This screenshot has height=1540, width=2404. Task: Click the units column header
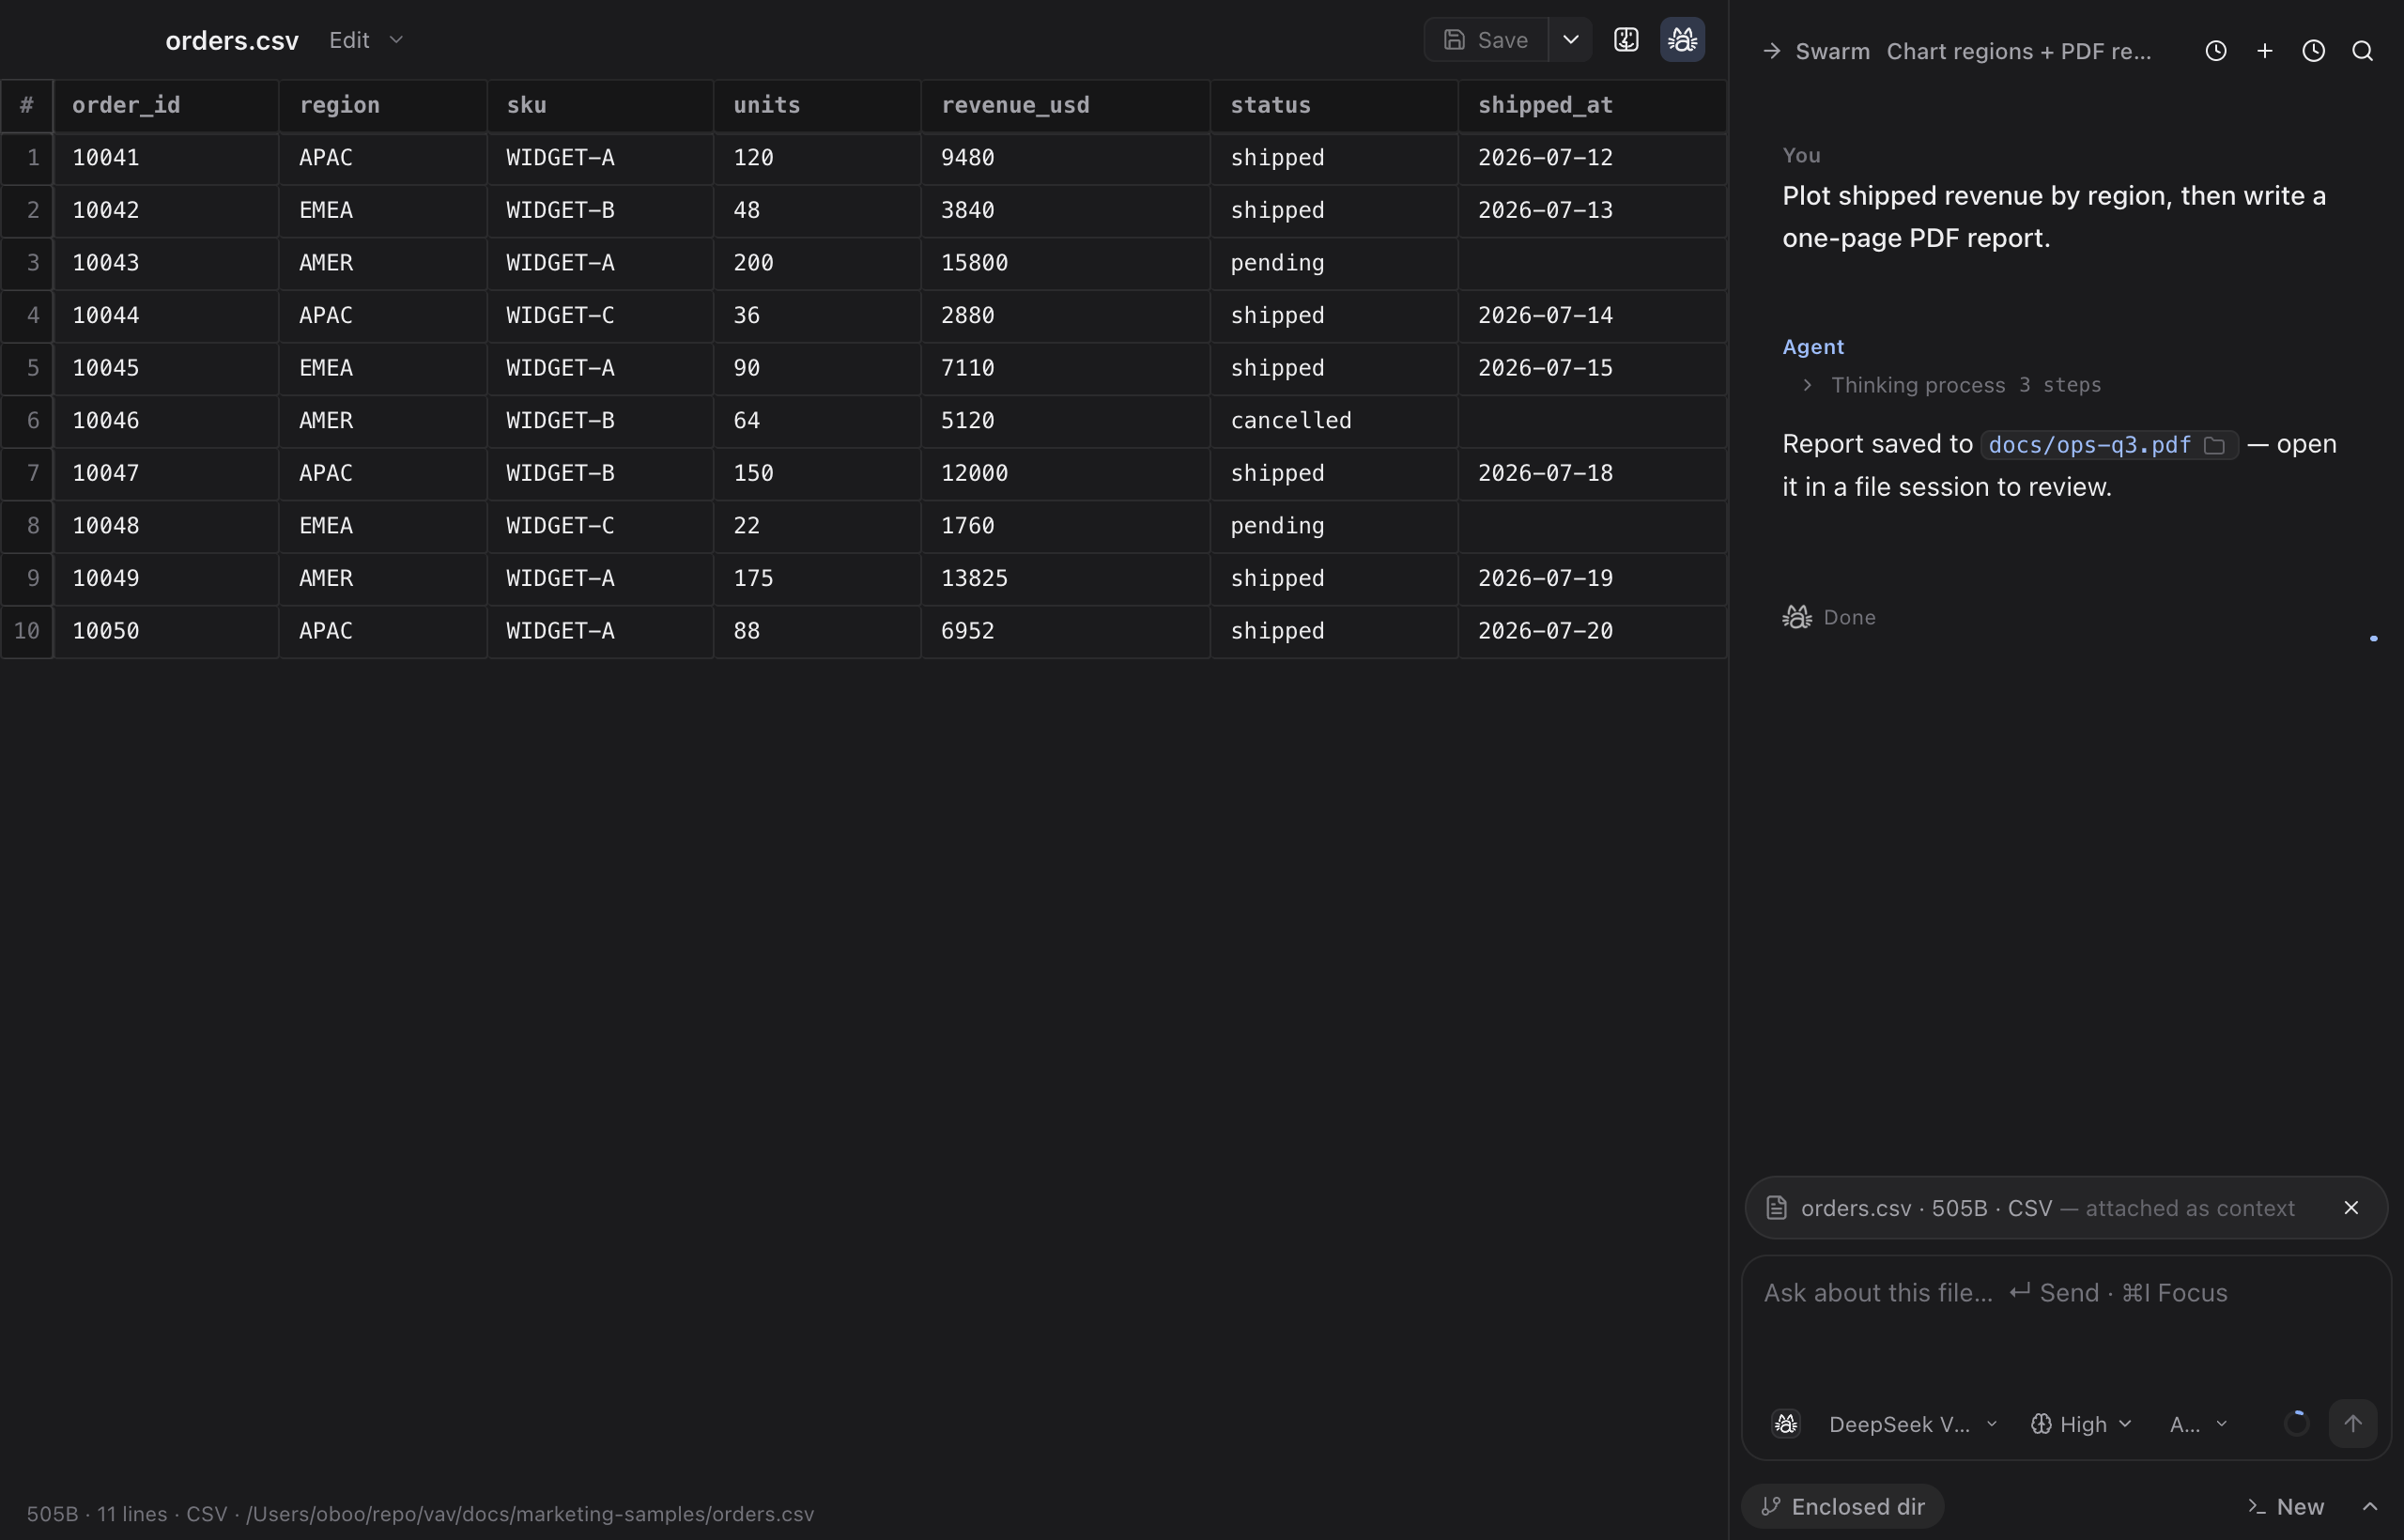[817, 105]
